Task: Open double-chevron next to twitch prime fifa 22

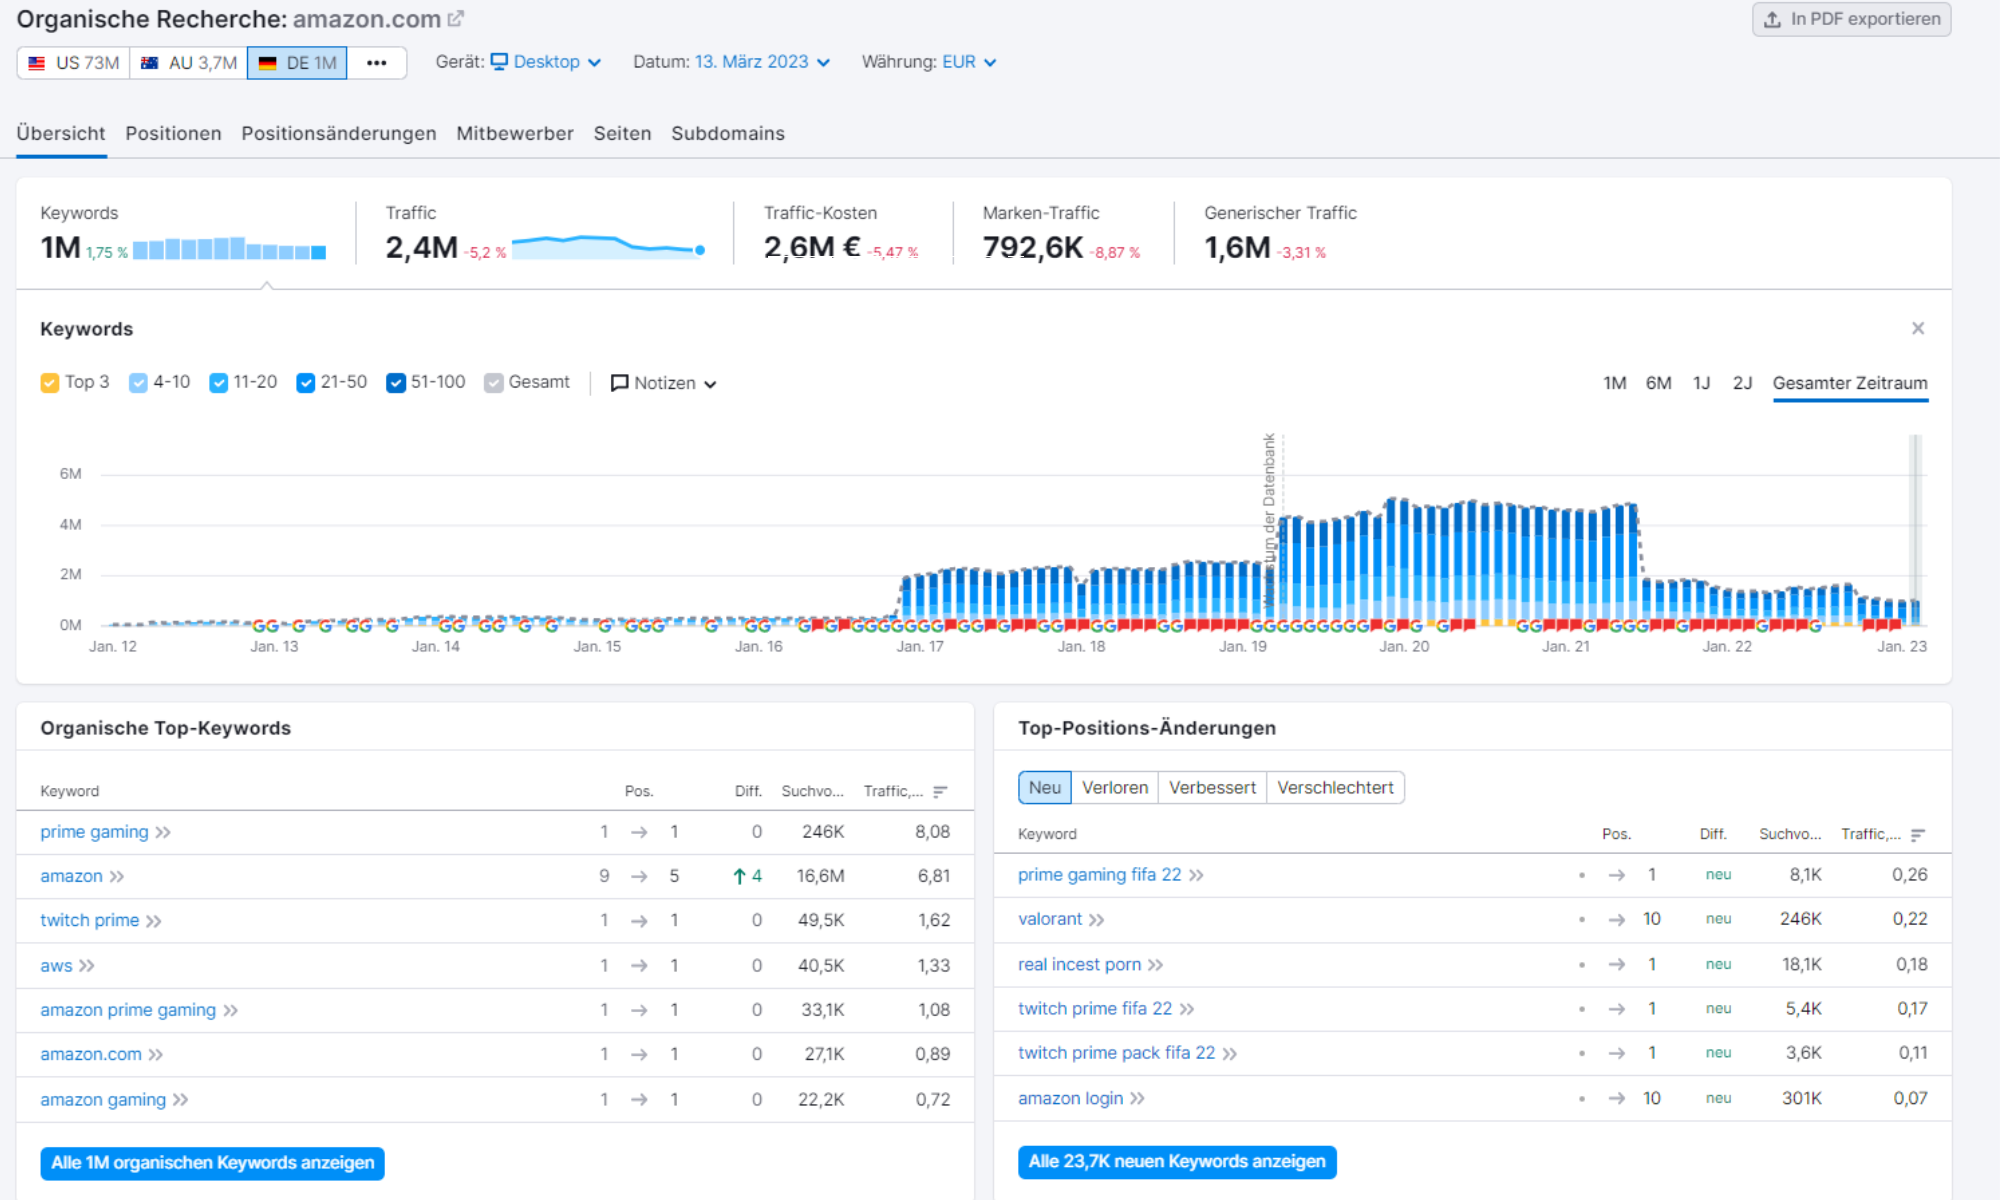Action: pyautogui.click(x=1187, y=1009)
